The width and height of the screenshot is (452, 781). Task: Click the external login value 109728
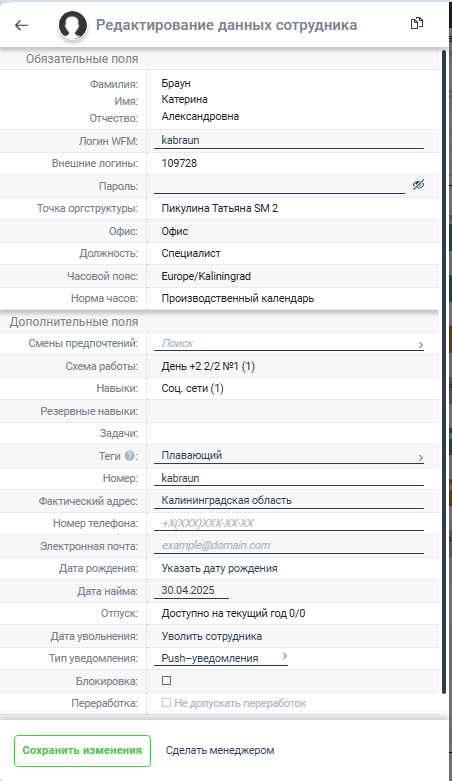179,163
